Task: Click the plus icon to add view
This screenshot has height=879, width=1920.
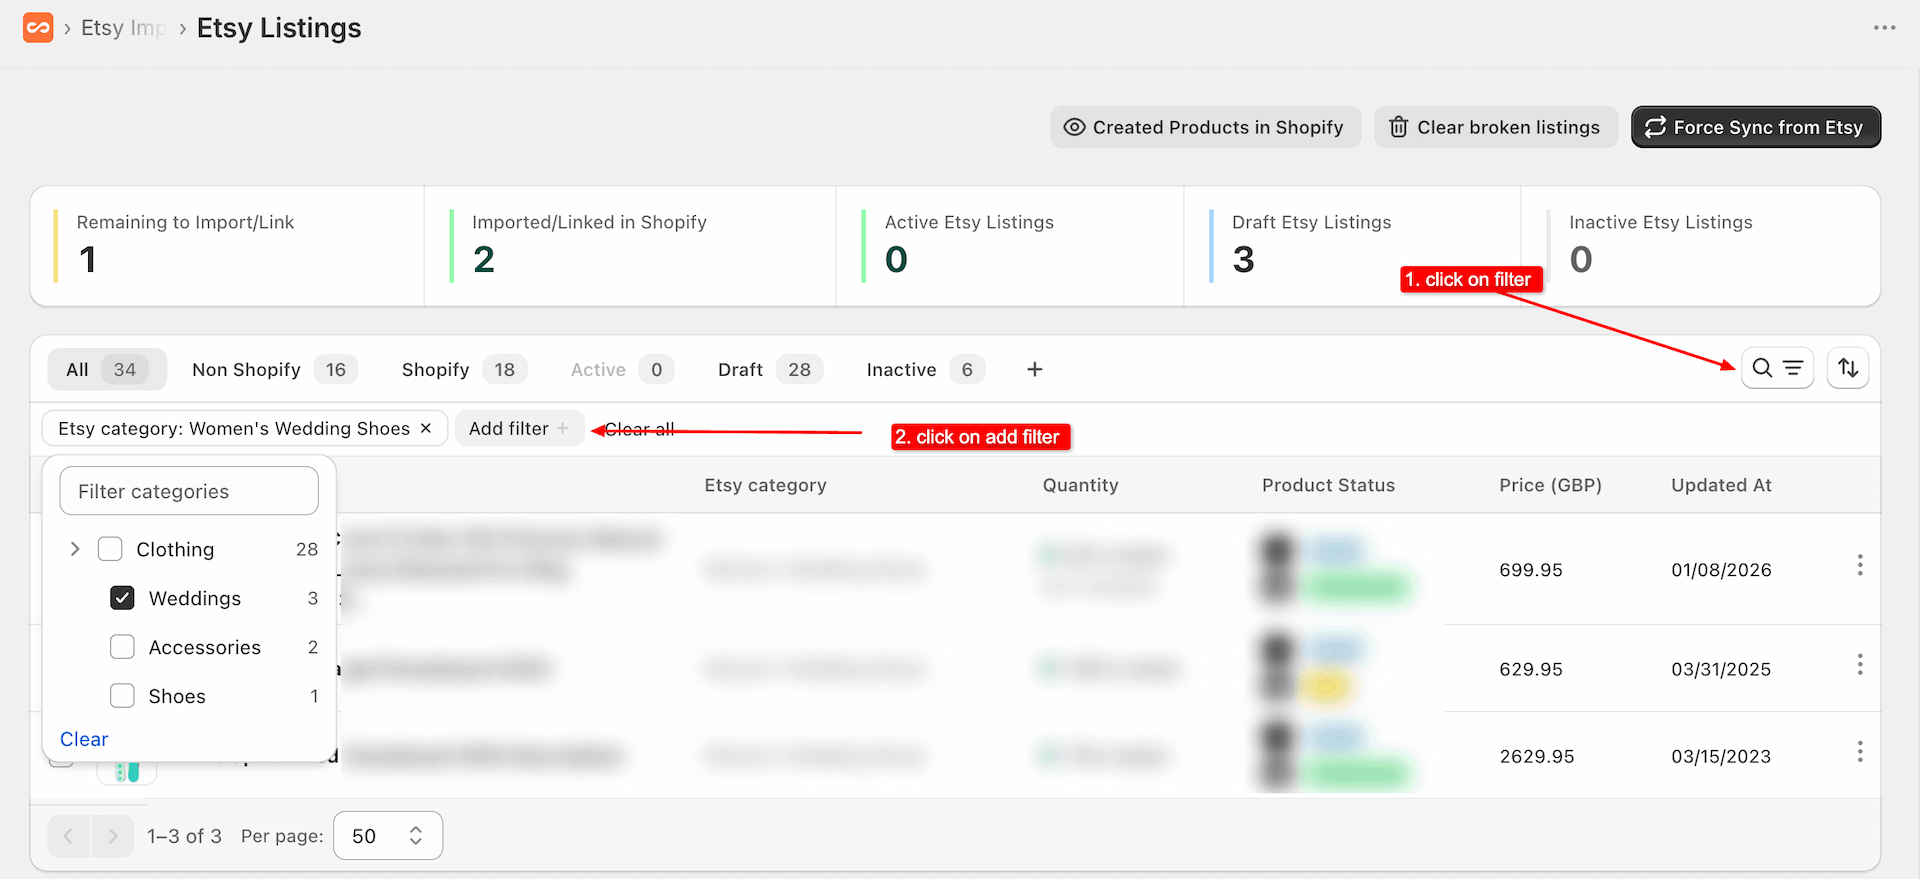Action: click(1035, 370)
